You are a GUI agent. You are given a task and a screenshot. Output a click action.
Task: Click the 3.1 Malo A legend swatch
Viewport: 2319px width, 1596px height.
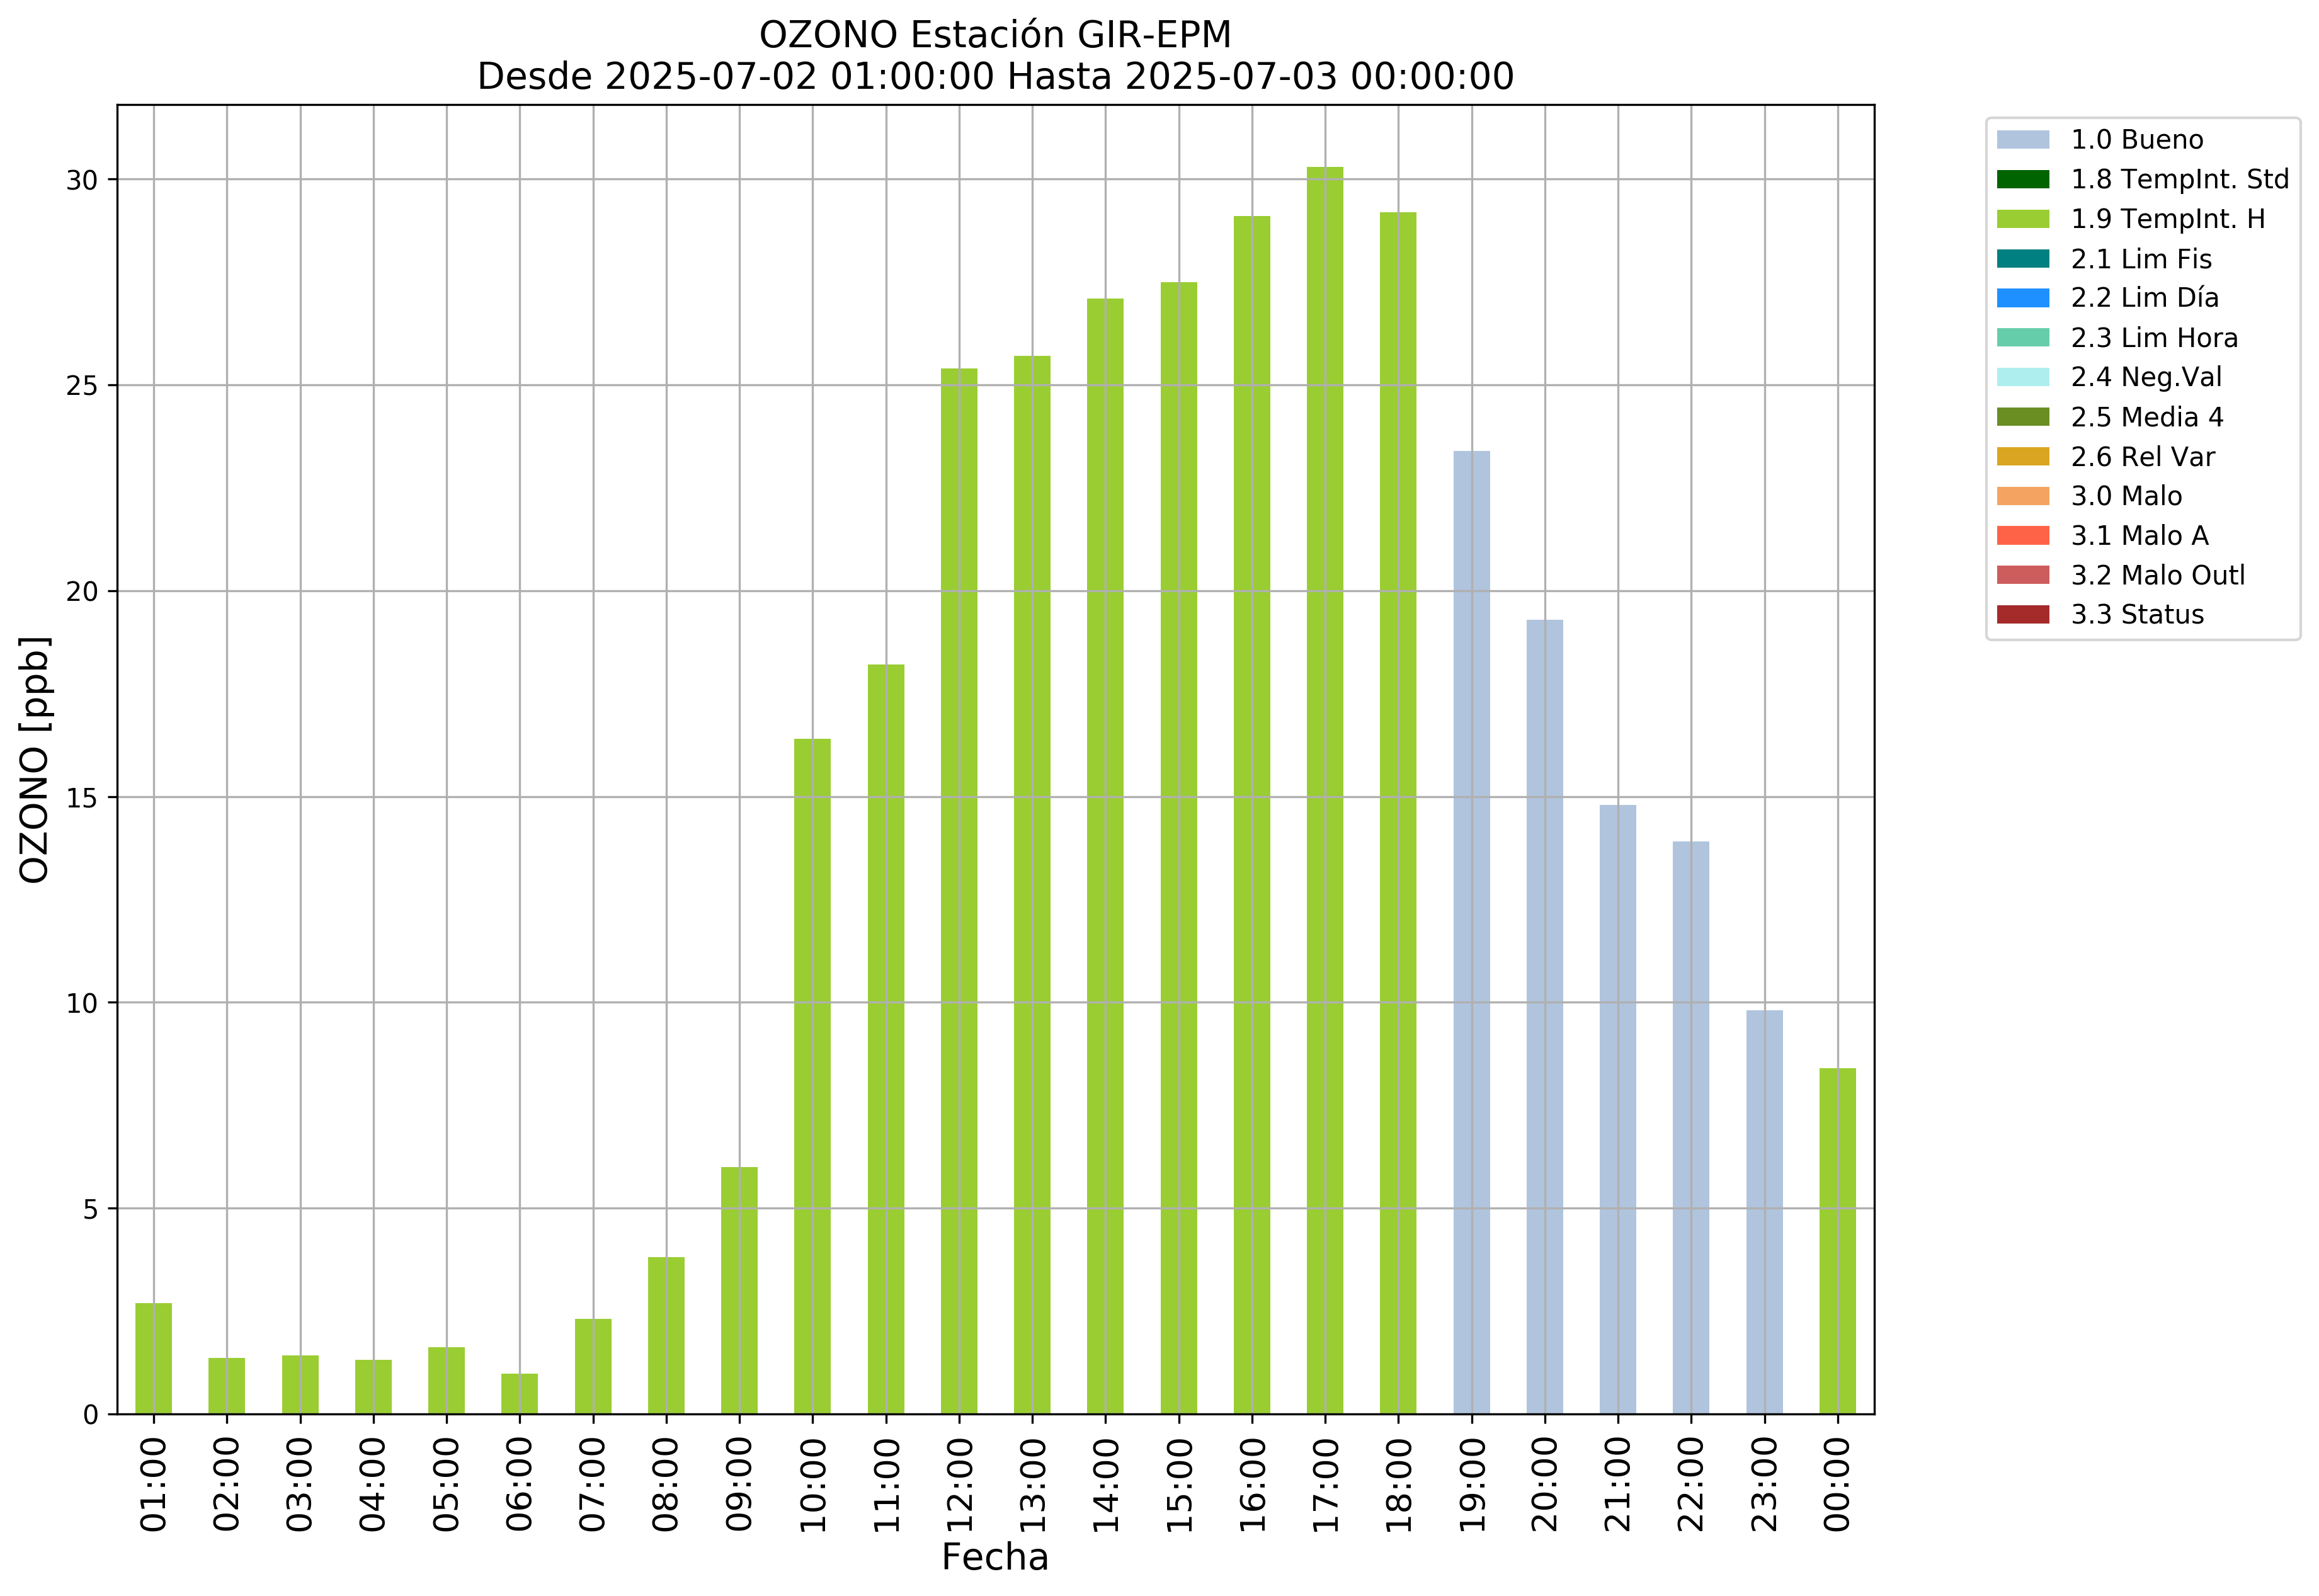[2022, 536]
